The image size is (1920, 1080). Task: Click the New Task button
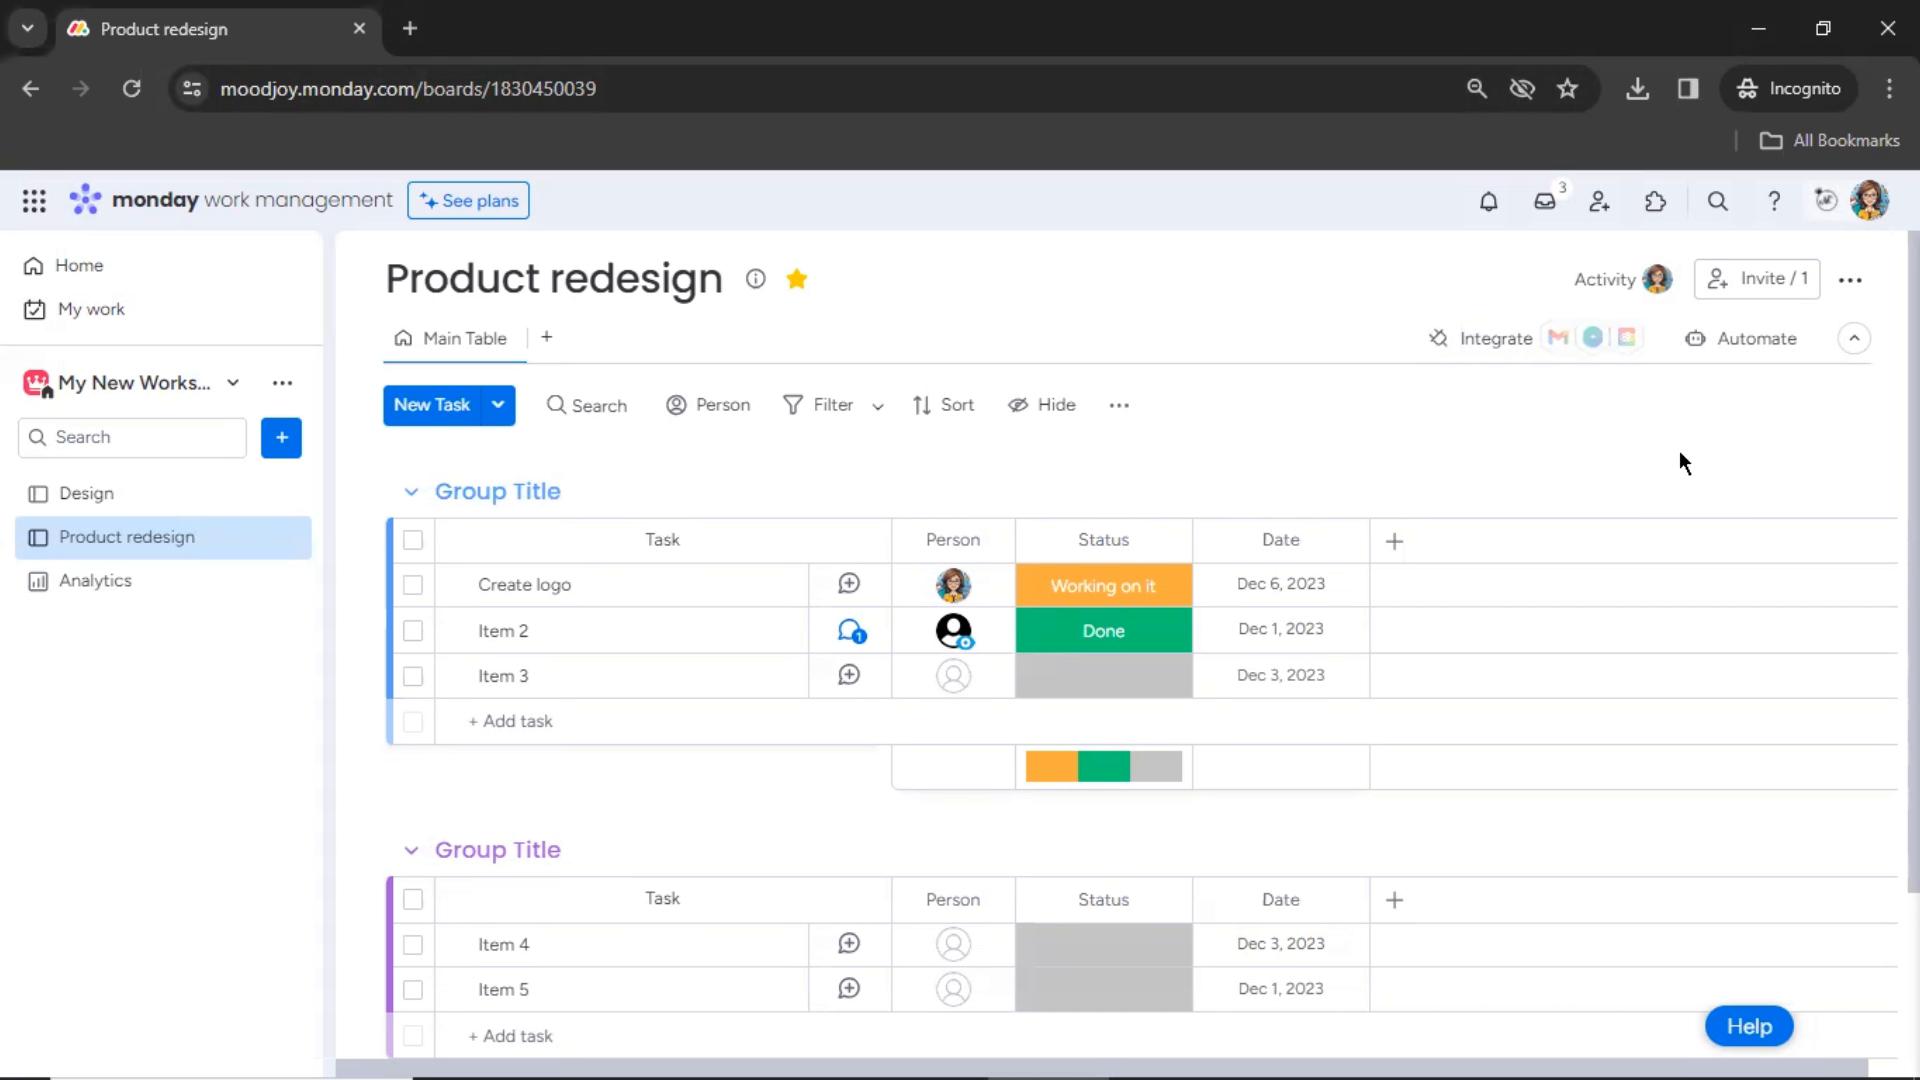point(431,404)
